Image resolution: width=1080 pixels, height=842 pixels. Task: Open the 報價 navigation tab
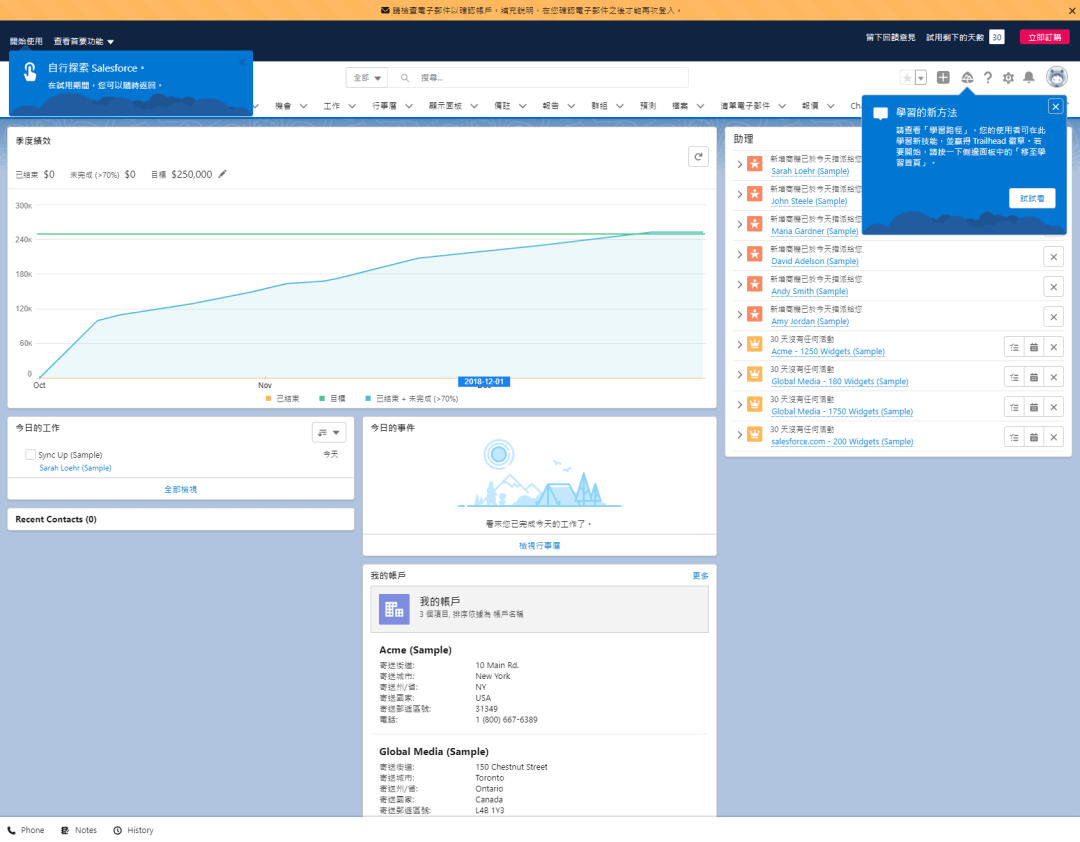[x=810, y=106]
